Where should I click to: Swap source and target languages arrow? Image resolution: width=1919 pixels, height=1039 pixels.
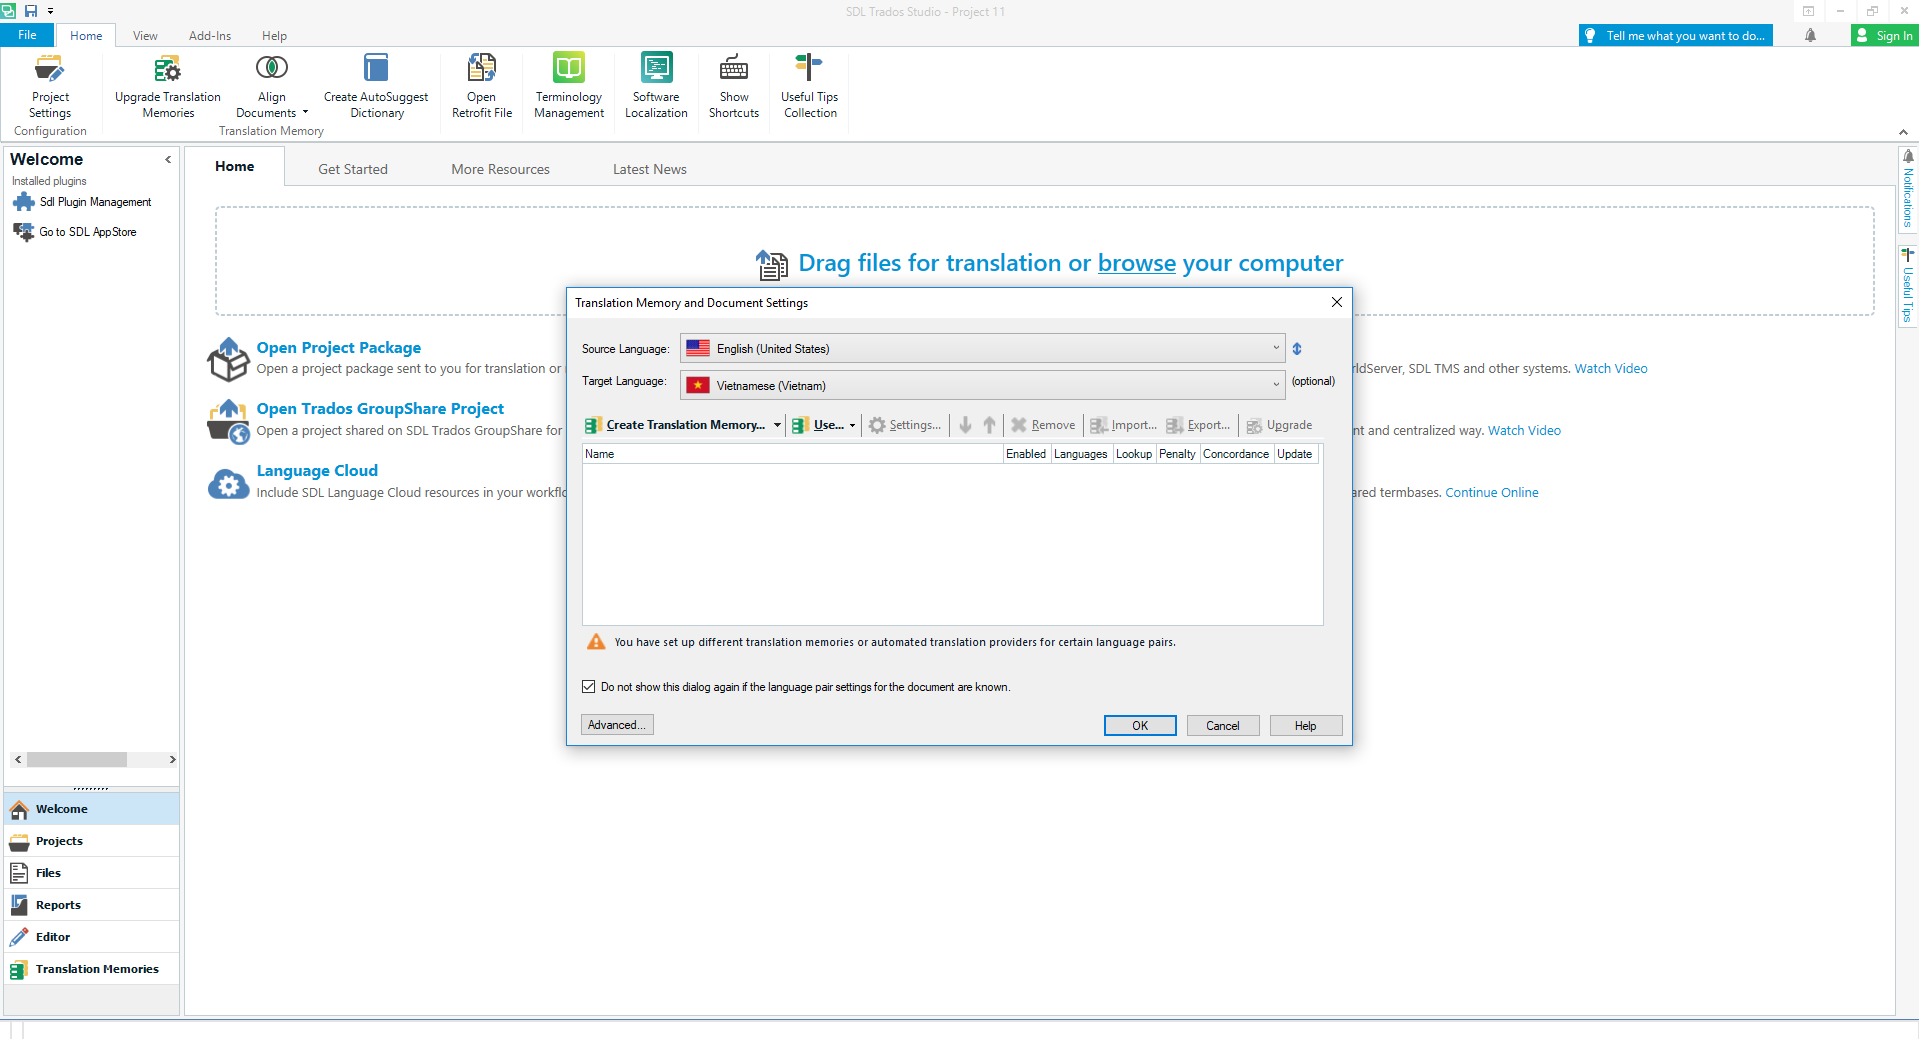(1297, 349)
